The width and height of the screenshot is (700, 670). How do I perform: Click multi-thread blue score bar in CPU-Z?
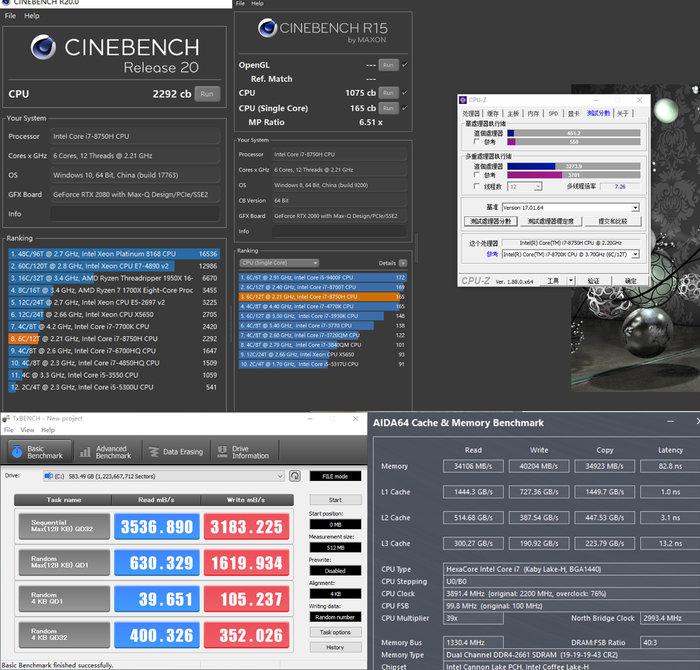531,166
